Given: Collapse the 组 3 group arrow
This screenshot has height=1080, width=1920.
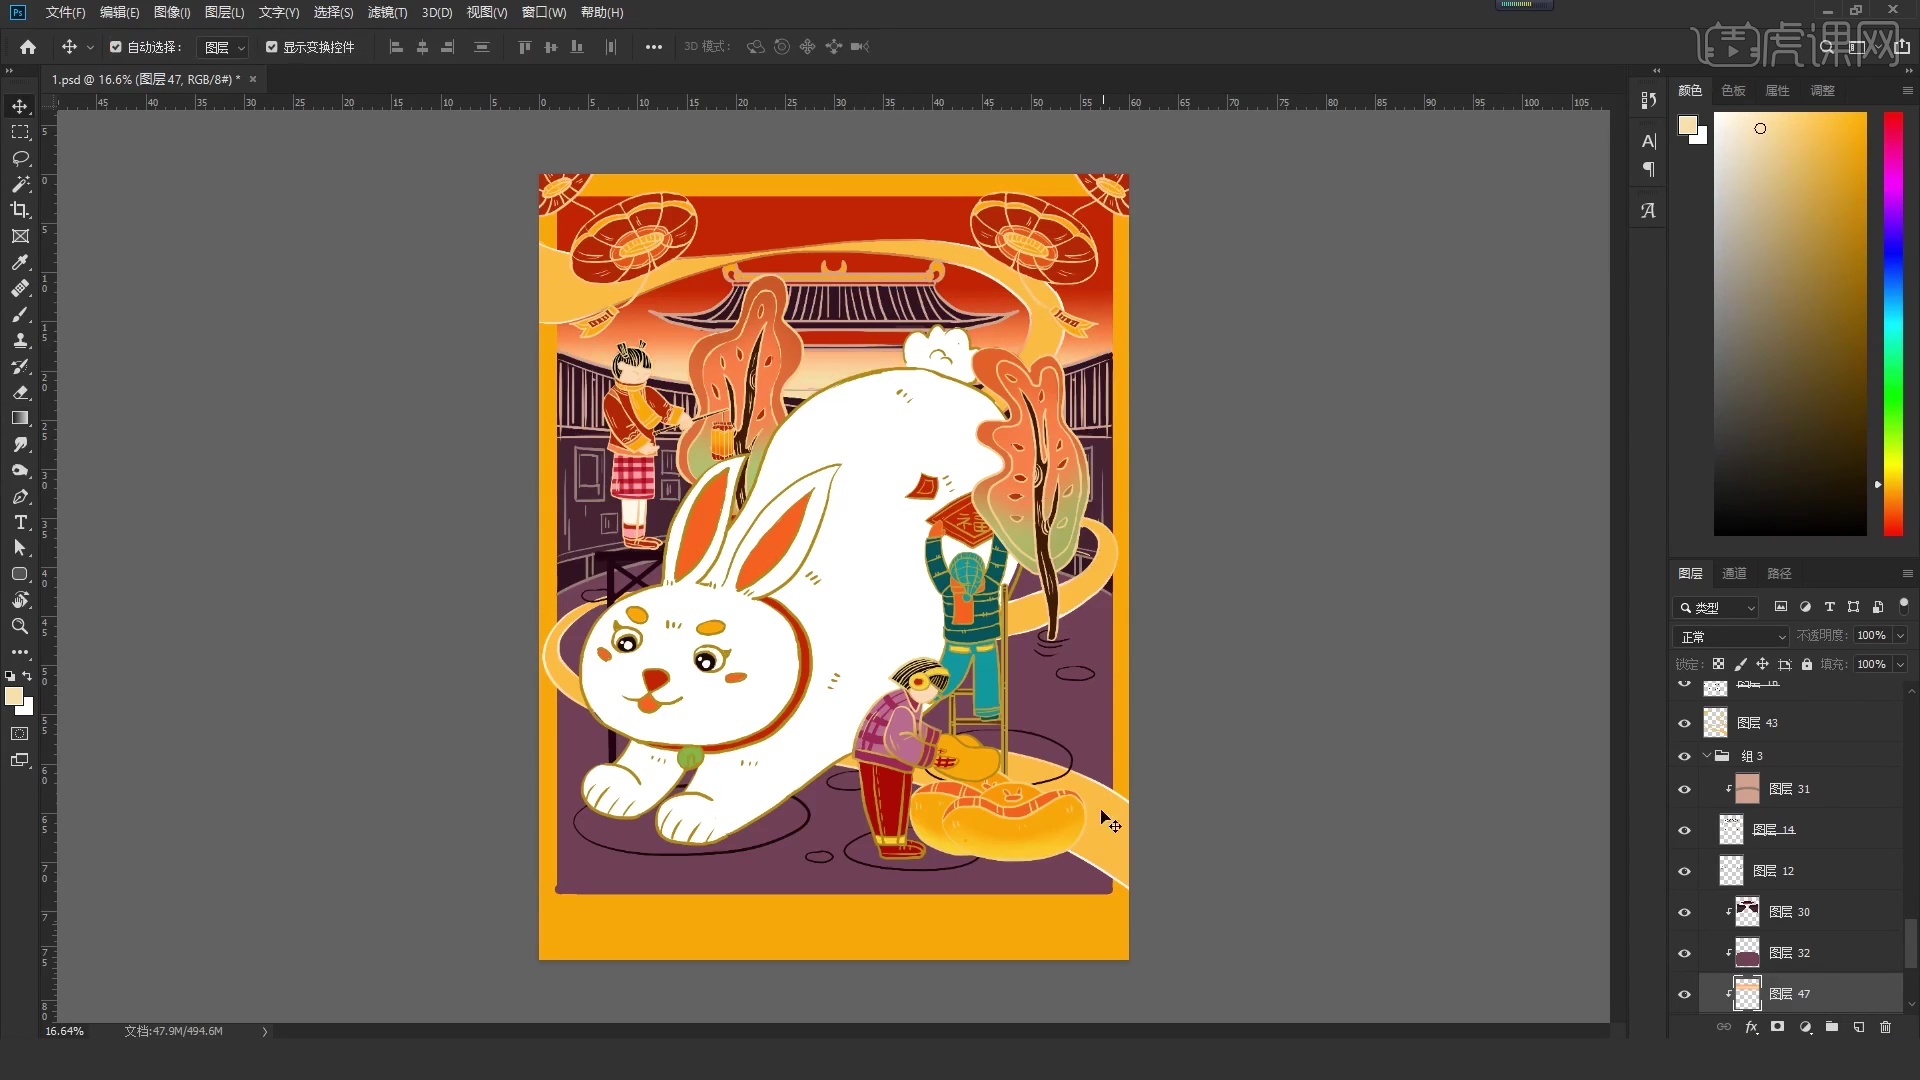Looking at the screenshot, I should [1707, 756].
